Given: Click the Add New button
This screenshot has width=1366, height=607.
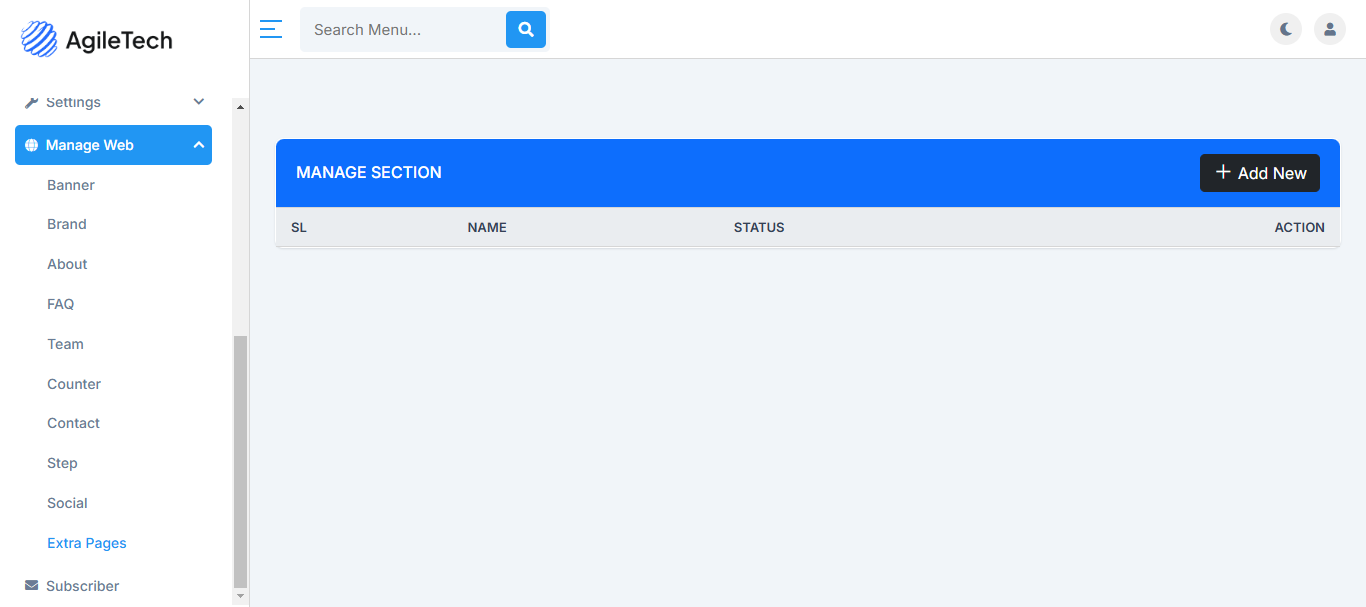Looking at the screenshot, I should click(1260, 173).
